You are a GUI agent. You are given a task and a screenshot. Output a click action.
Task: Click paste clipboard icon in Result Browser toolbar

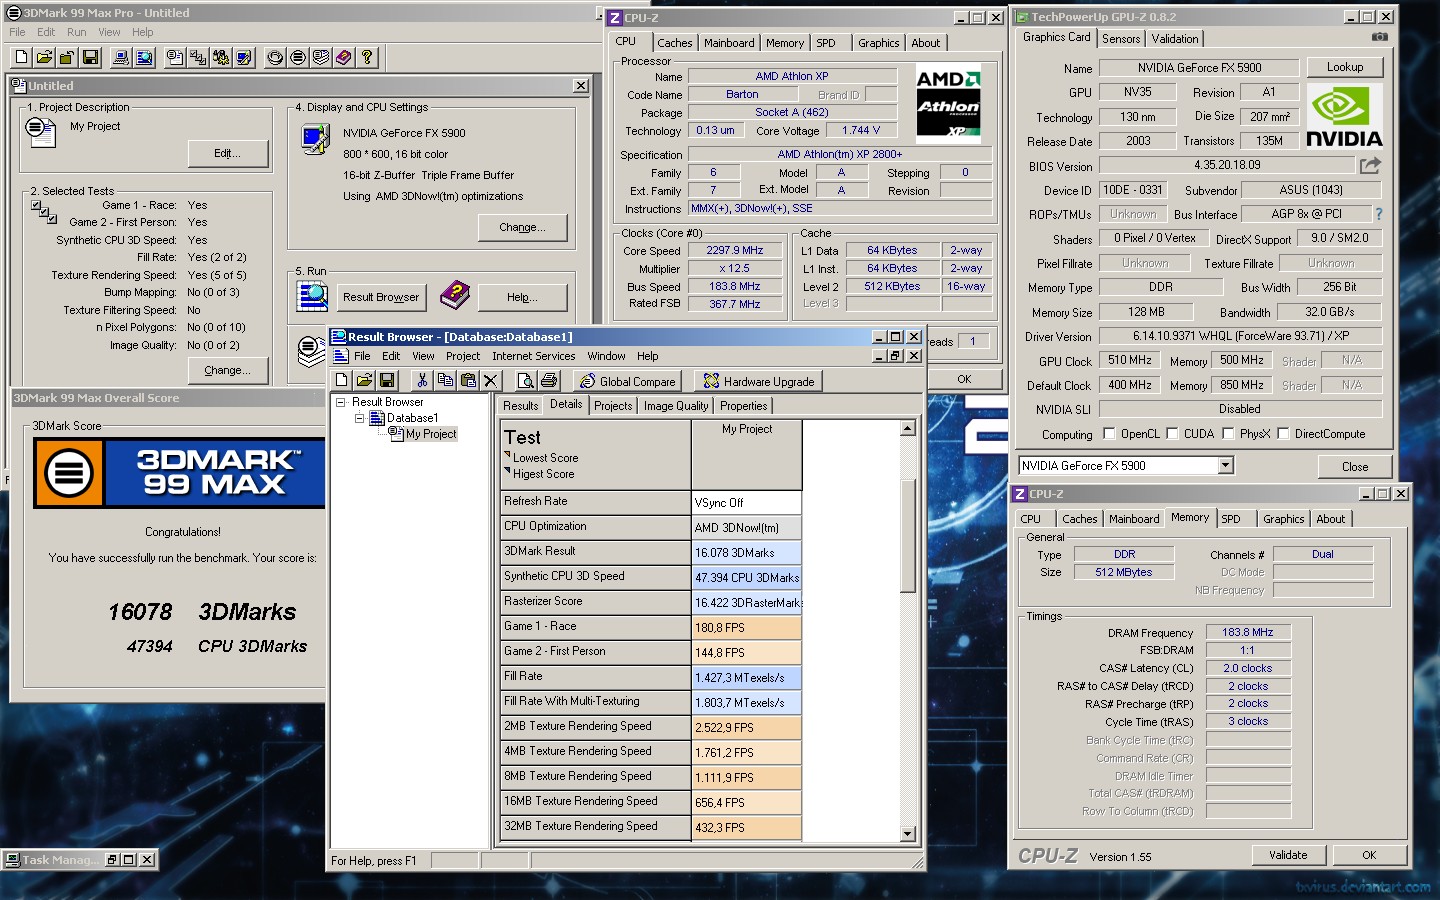coord(468,380)
